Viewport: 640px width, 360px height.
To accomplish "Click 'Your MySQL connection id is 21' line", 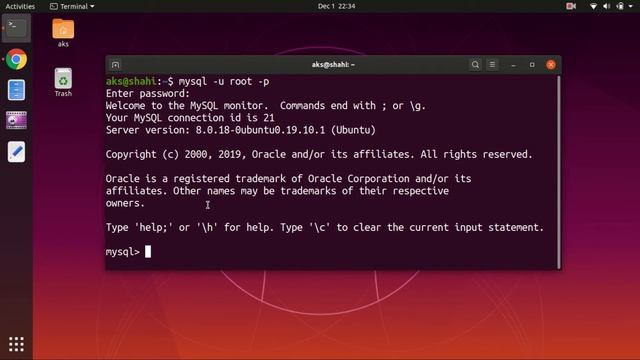I will (190, 118).
